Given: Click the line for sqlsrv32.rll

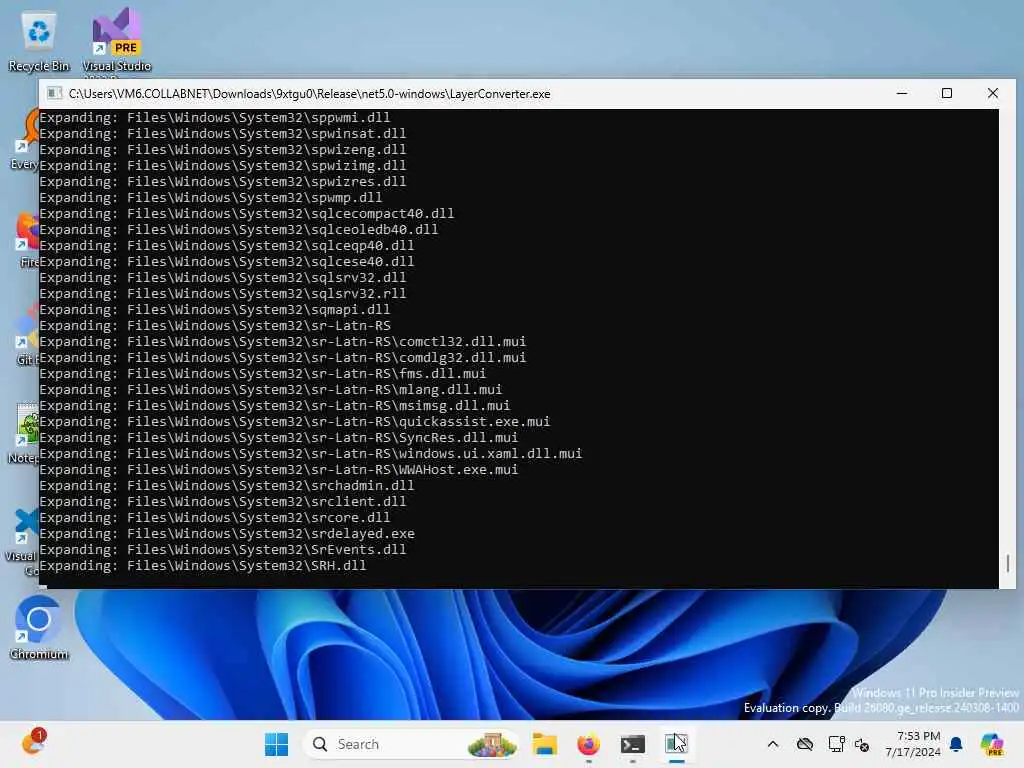Looking at the screenshot, I should pyautogui.click(x=223, y=294).
